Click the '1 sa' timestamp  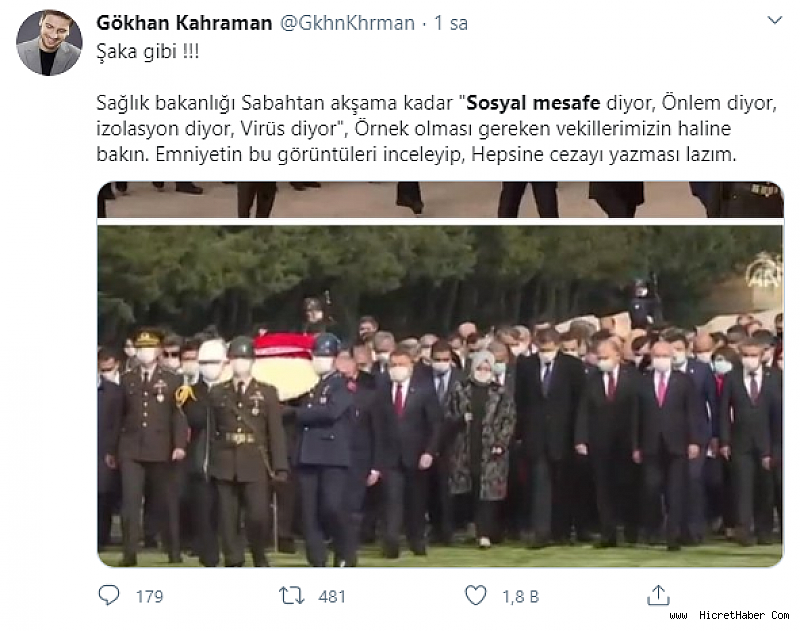451,23
